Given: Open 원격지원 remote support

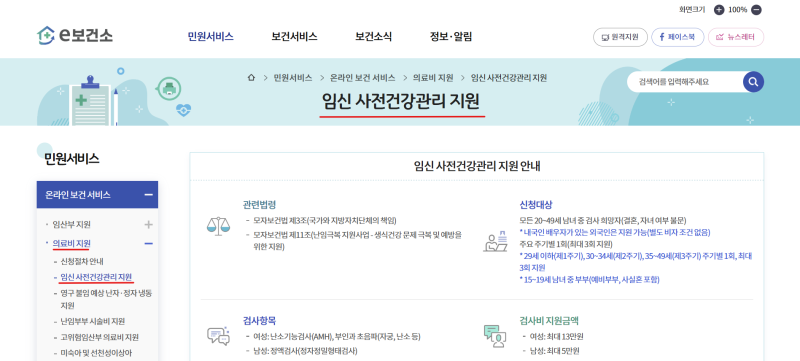Looking at the screenshot, I should [x=620, y=37].
